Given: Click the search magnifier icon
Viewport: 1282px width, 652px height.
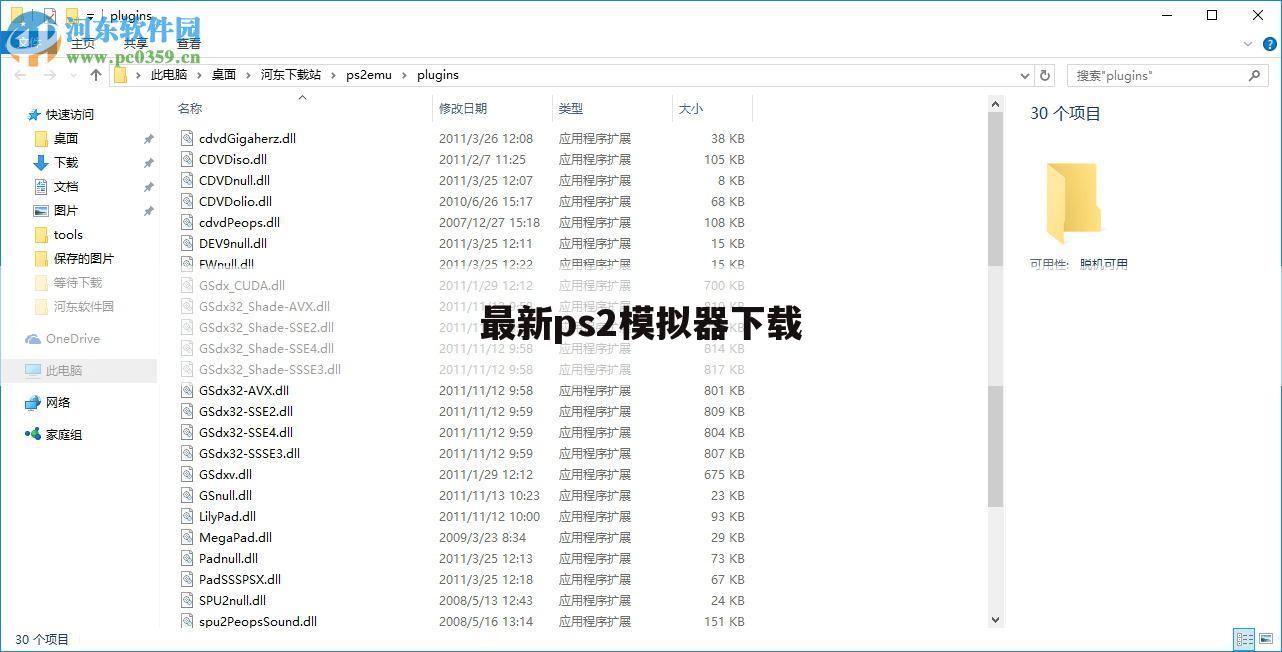Looking at the screenshot, I should click(x=1254, y=75).
